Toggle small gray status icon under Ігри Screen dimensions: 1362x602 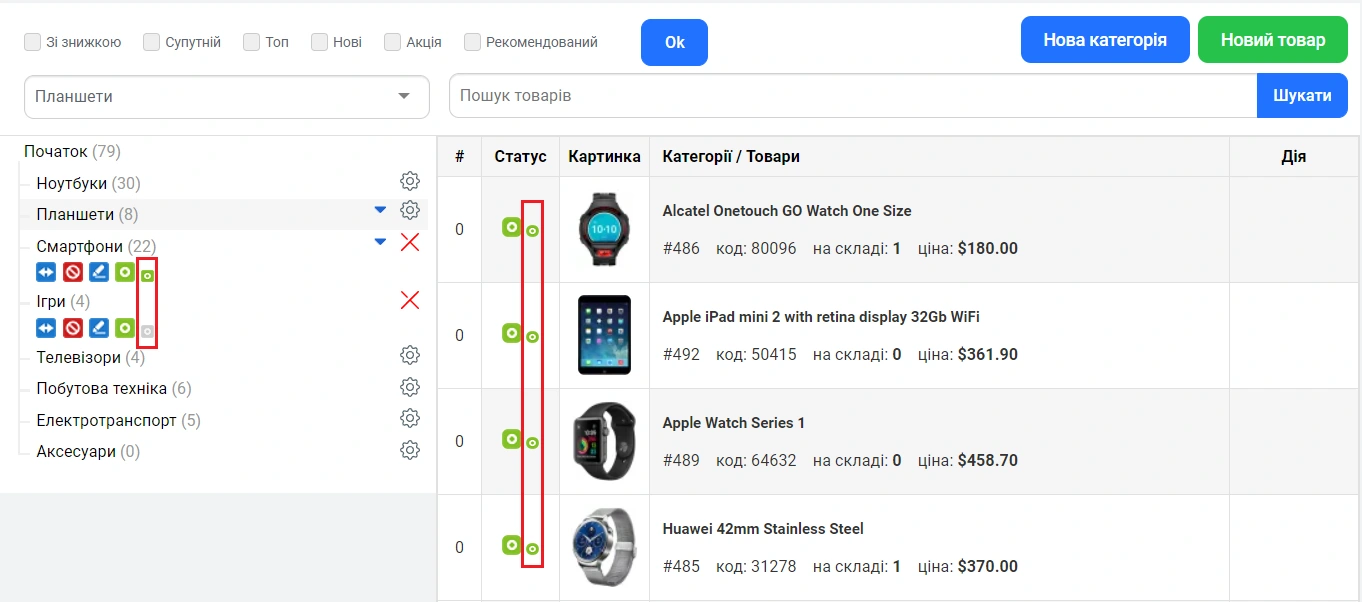pos(147,330)
